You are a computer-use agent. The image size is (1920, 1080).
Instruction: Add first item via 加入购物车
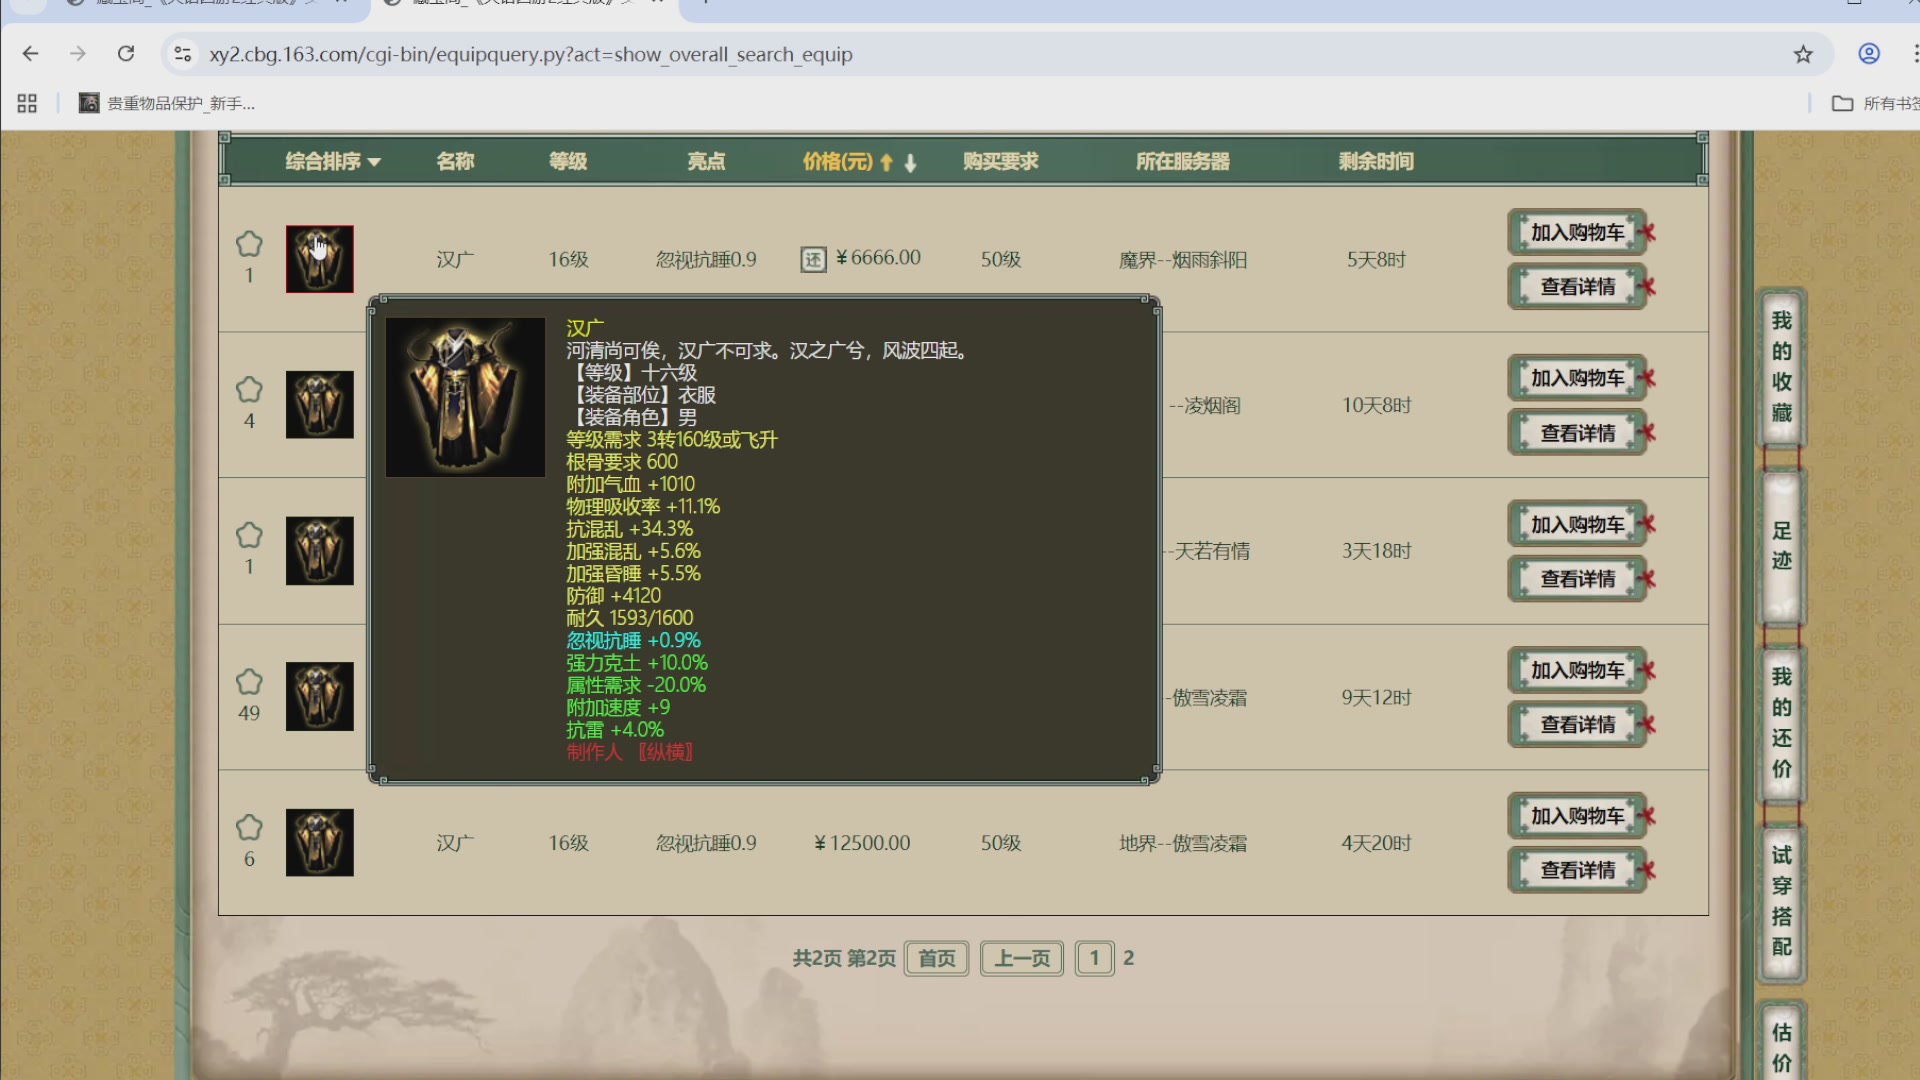pos(1577,232)
